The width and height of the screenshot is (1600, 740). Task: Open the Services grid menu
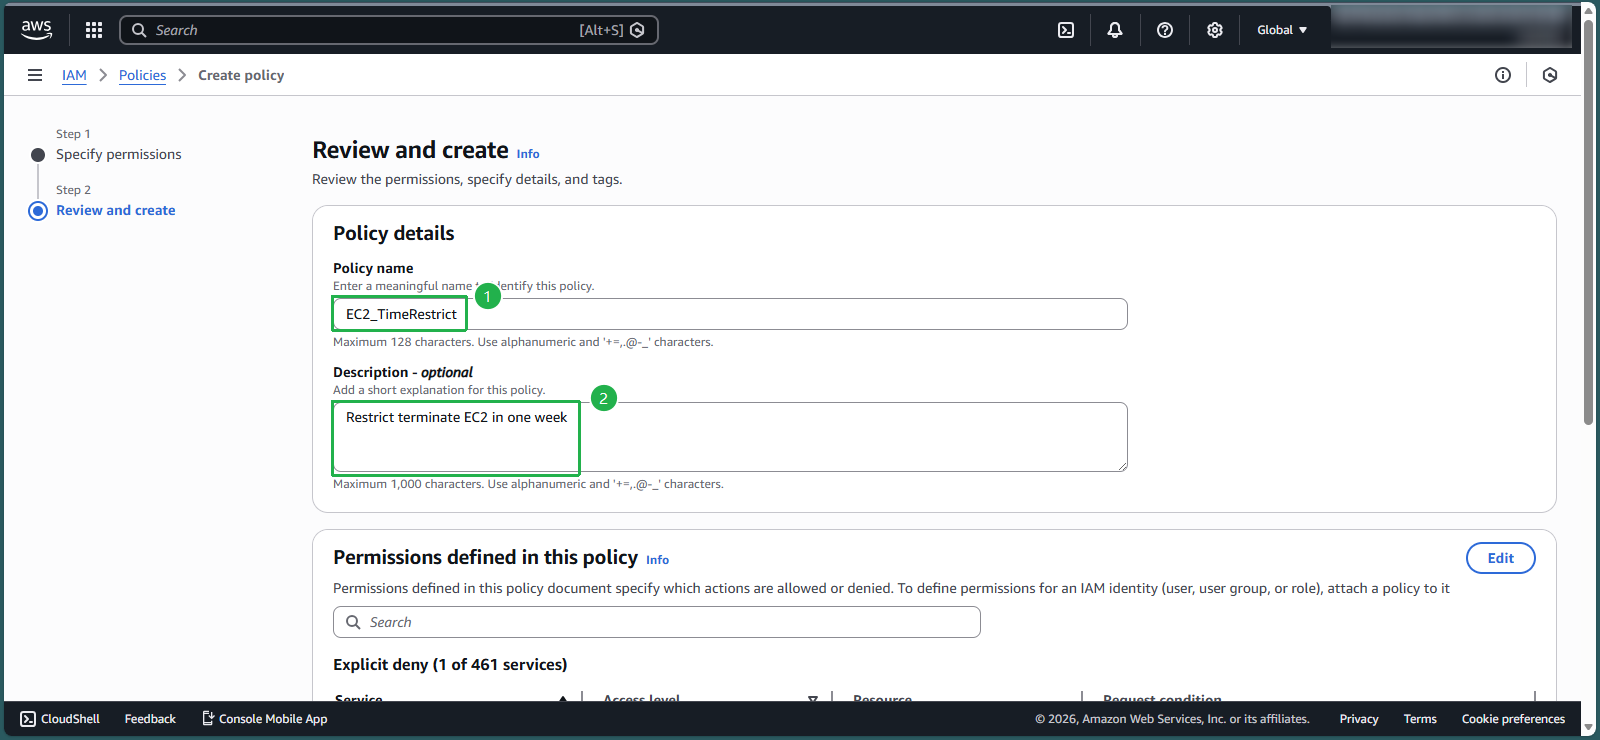pos(94,30)
